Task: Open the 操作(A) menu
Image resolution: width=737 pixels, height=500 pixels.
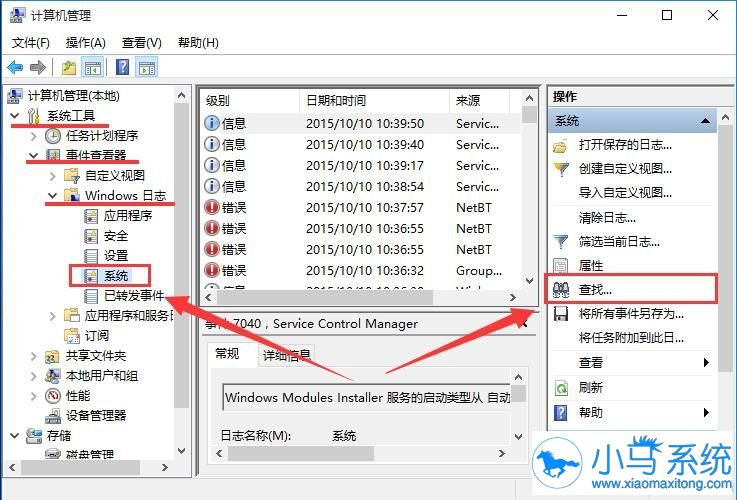Action: pos(86,43)
